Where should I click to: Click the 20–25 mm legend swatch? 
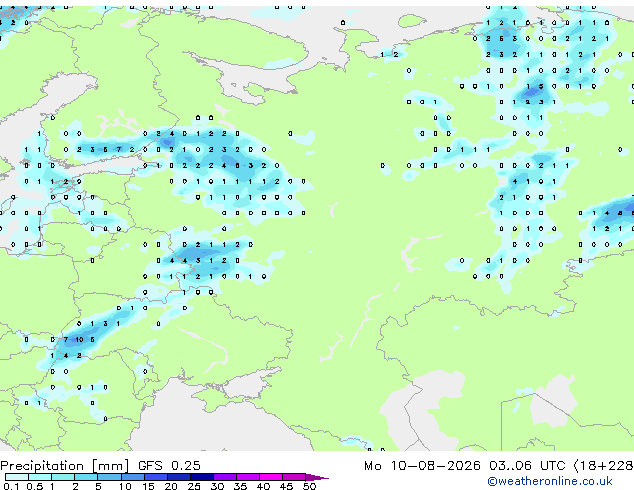[x=179, y=477]
